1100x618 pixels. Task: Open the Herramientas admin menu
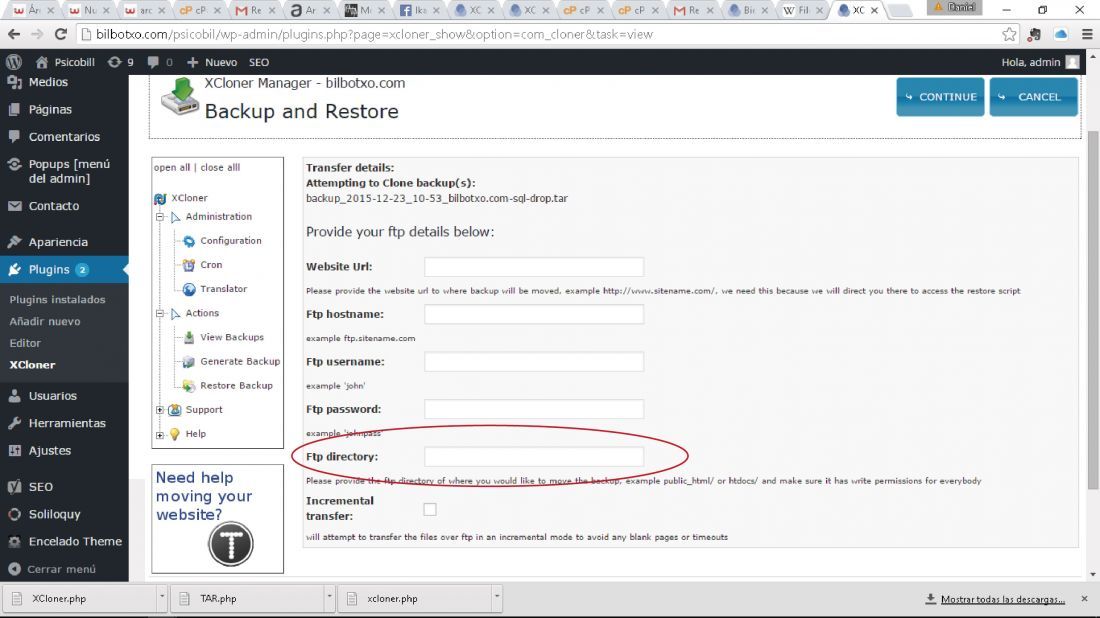coord(65,423)
